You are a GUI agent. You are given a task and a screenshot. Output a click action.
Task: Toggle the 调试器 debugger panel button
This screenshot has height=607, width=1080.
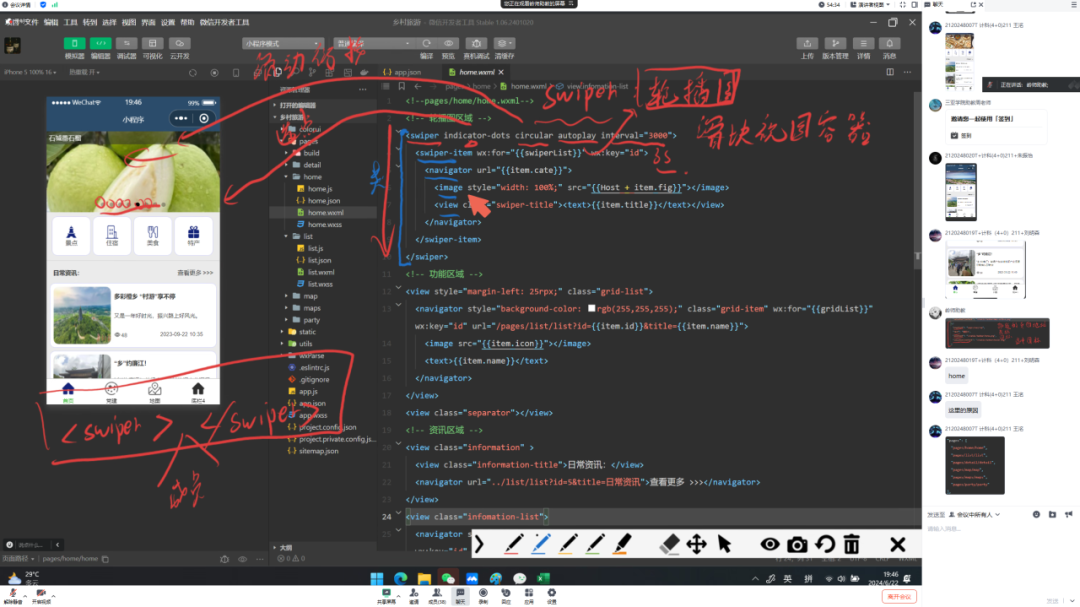(x=127, y=43)
